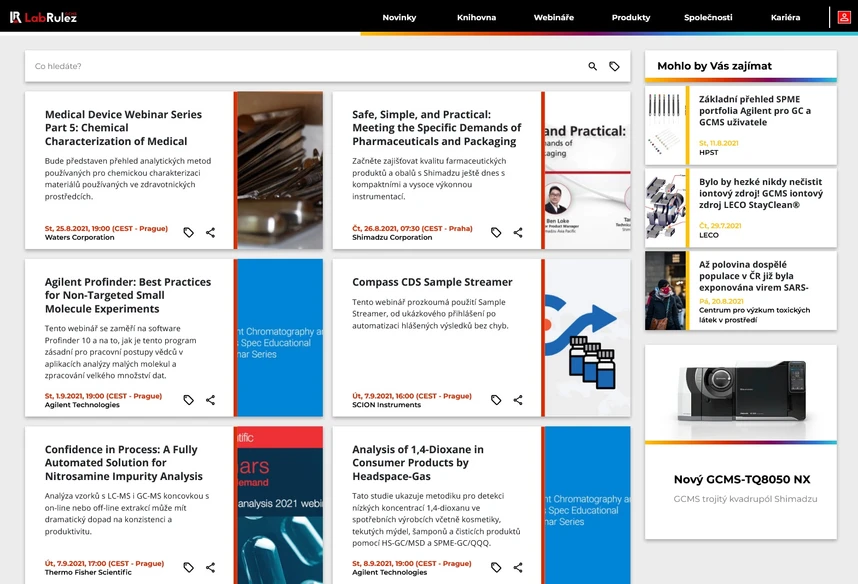Click Medical Device webinar instruments thumbnail
The width and height of the screenshot is (858, 584).
(x=280, y=170)
